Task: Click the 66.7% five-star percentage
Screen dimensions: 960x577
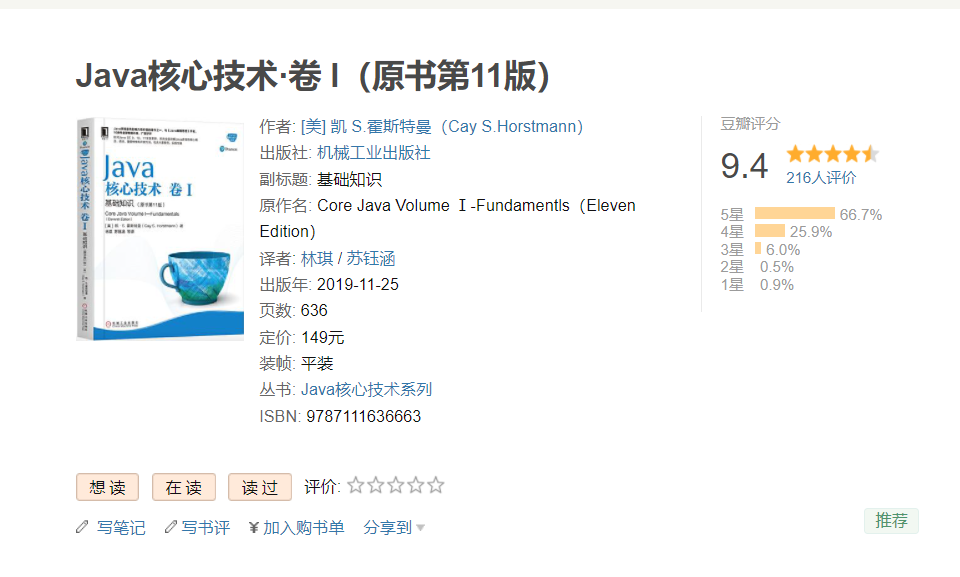Action: point(861,214)
